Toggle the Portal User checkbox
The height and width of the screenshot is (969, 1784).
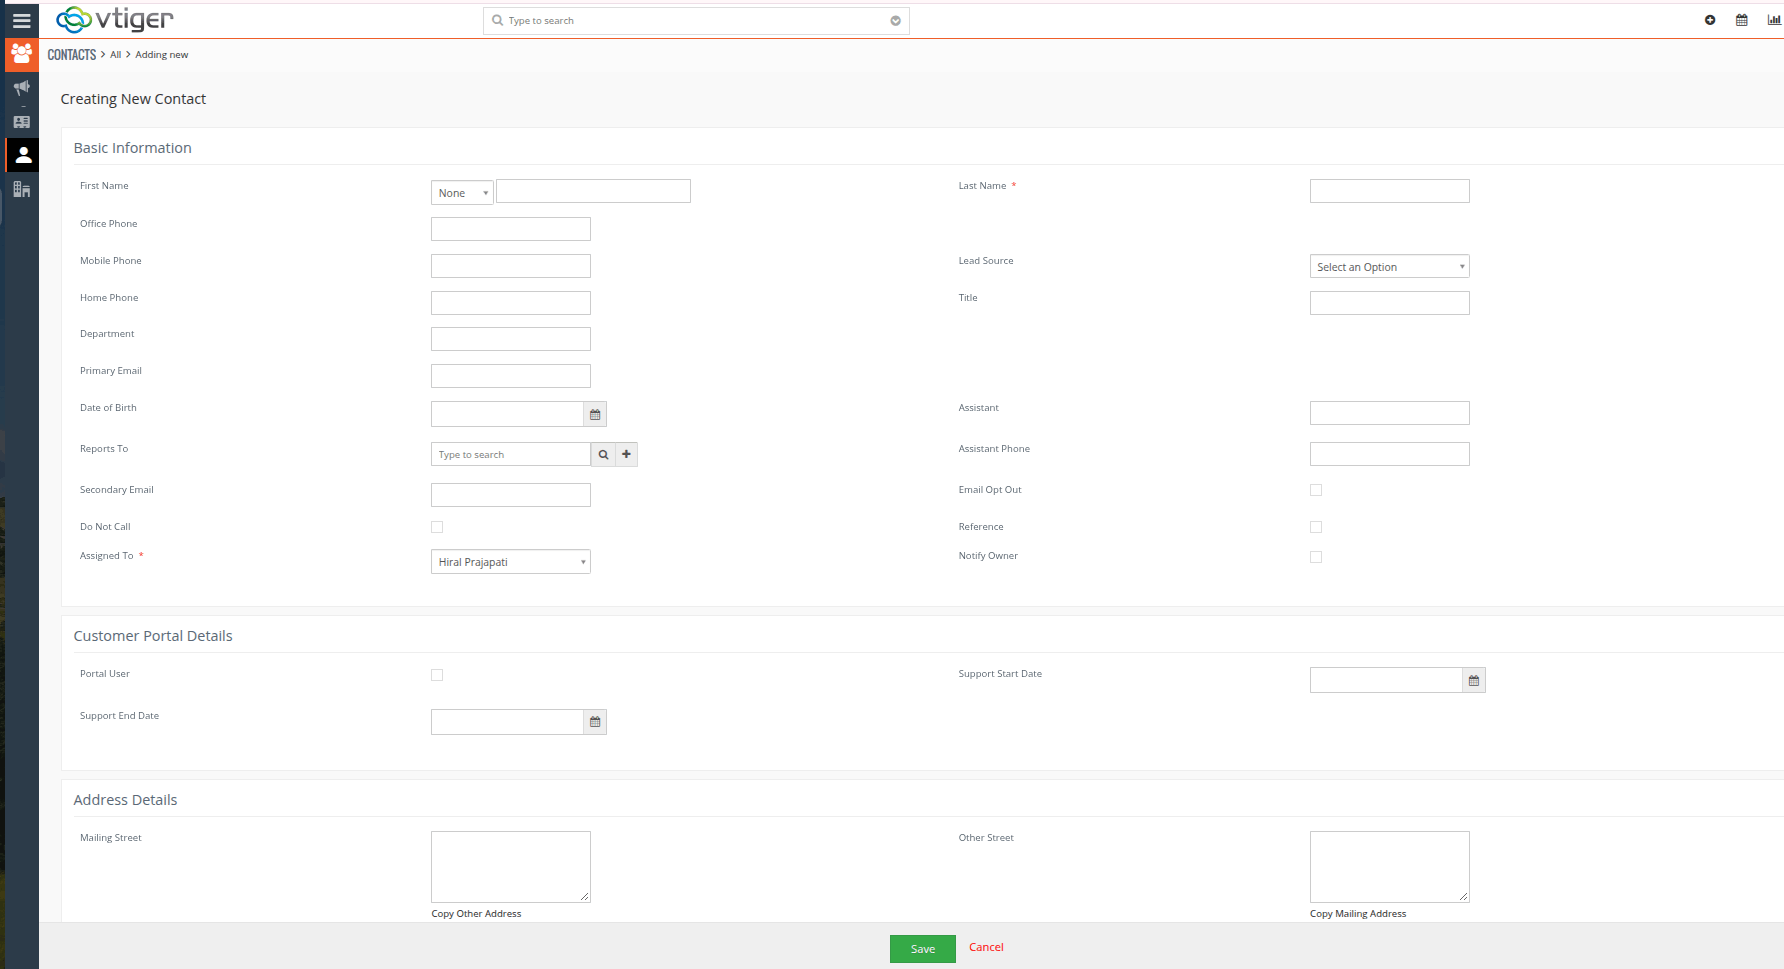pyautogui.click(x=437, y=675)
